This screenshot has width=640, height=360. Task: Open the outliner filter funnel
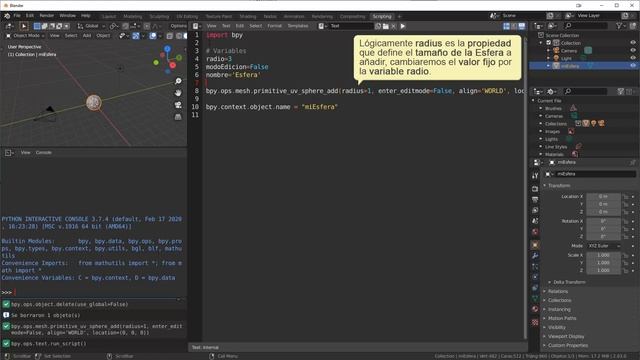click(620, 26)
